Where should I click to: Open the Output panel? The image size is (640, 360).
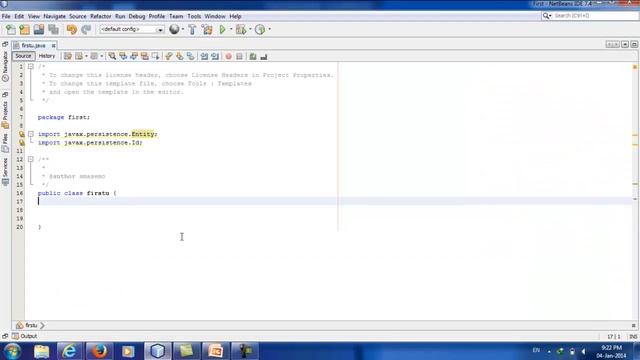pos(24,336)
